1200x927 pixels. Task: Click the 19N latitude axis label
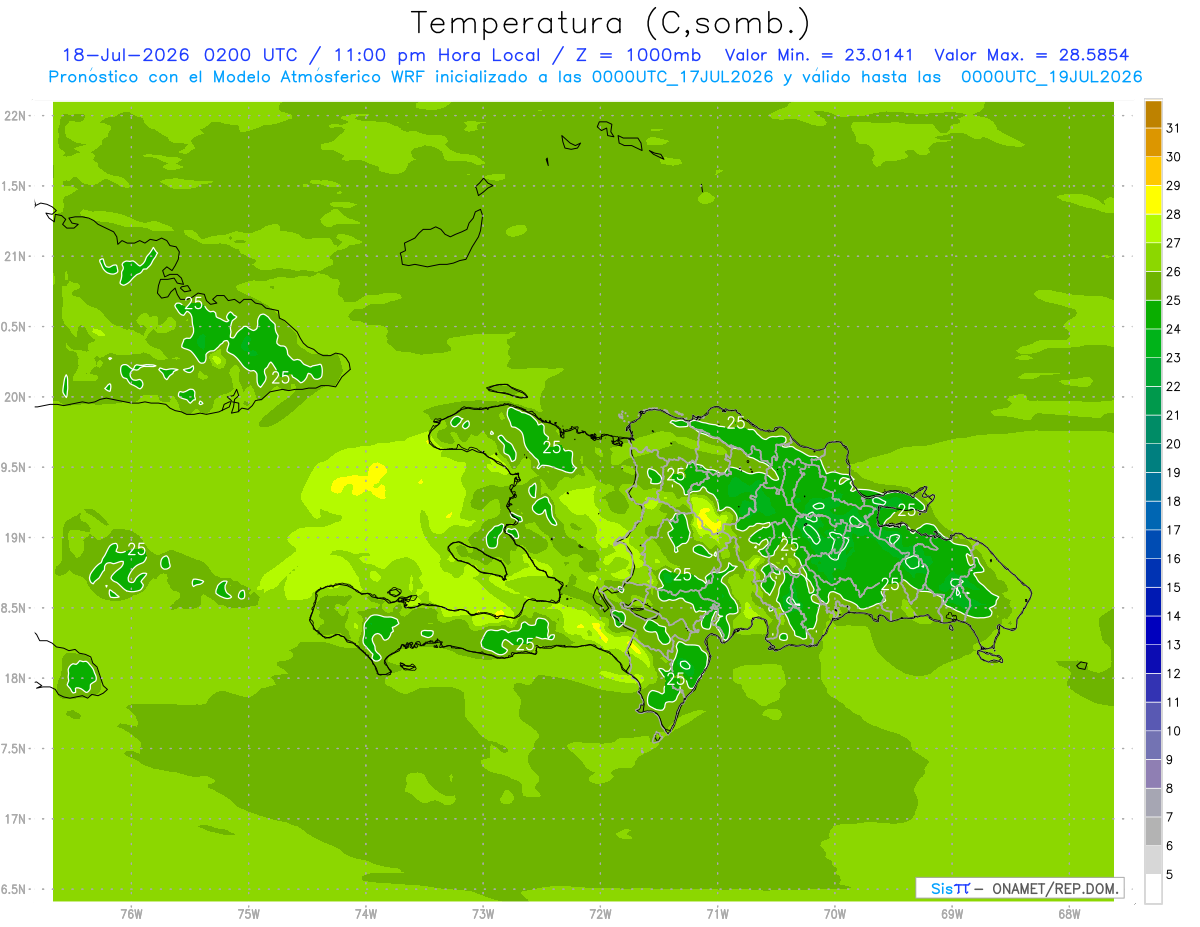pyautogui.click(x=15, y=537)
